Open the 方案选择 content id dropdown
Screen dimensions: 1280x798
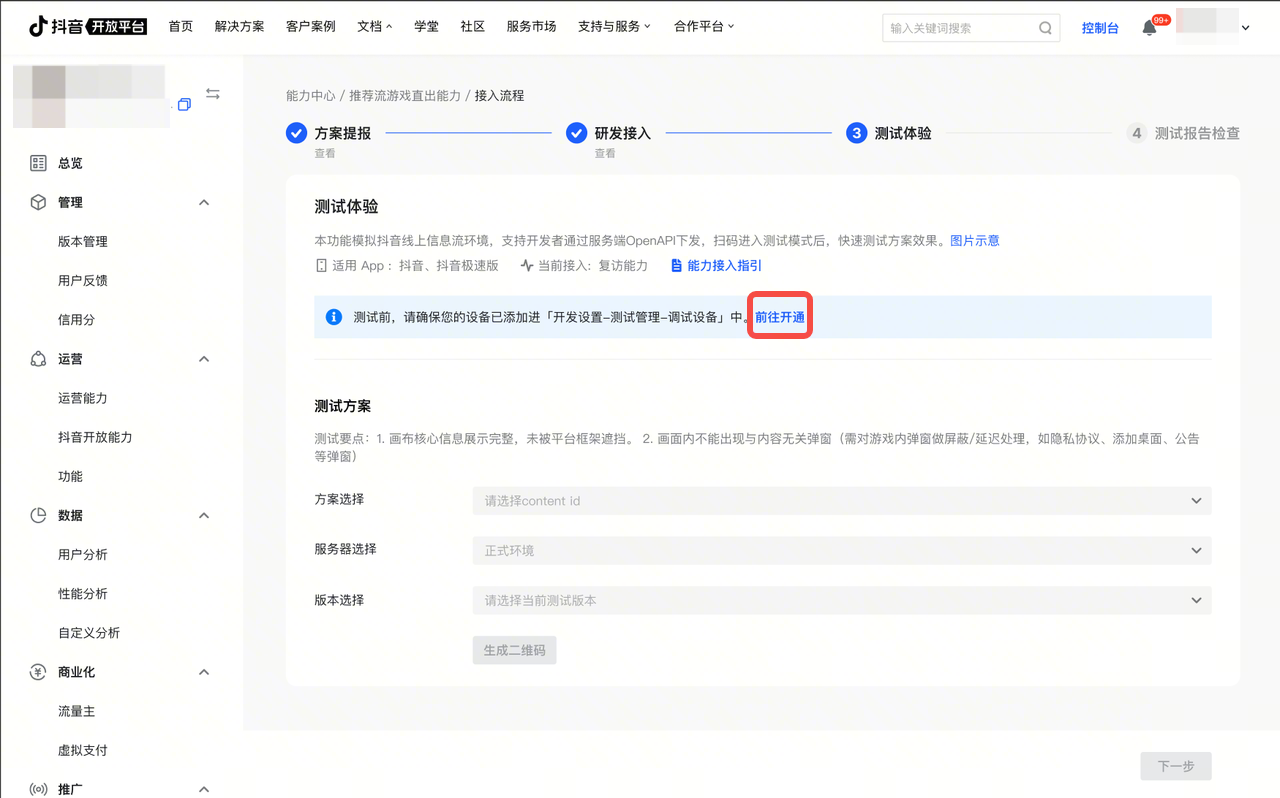click(841, 500)
